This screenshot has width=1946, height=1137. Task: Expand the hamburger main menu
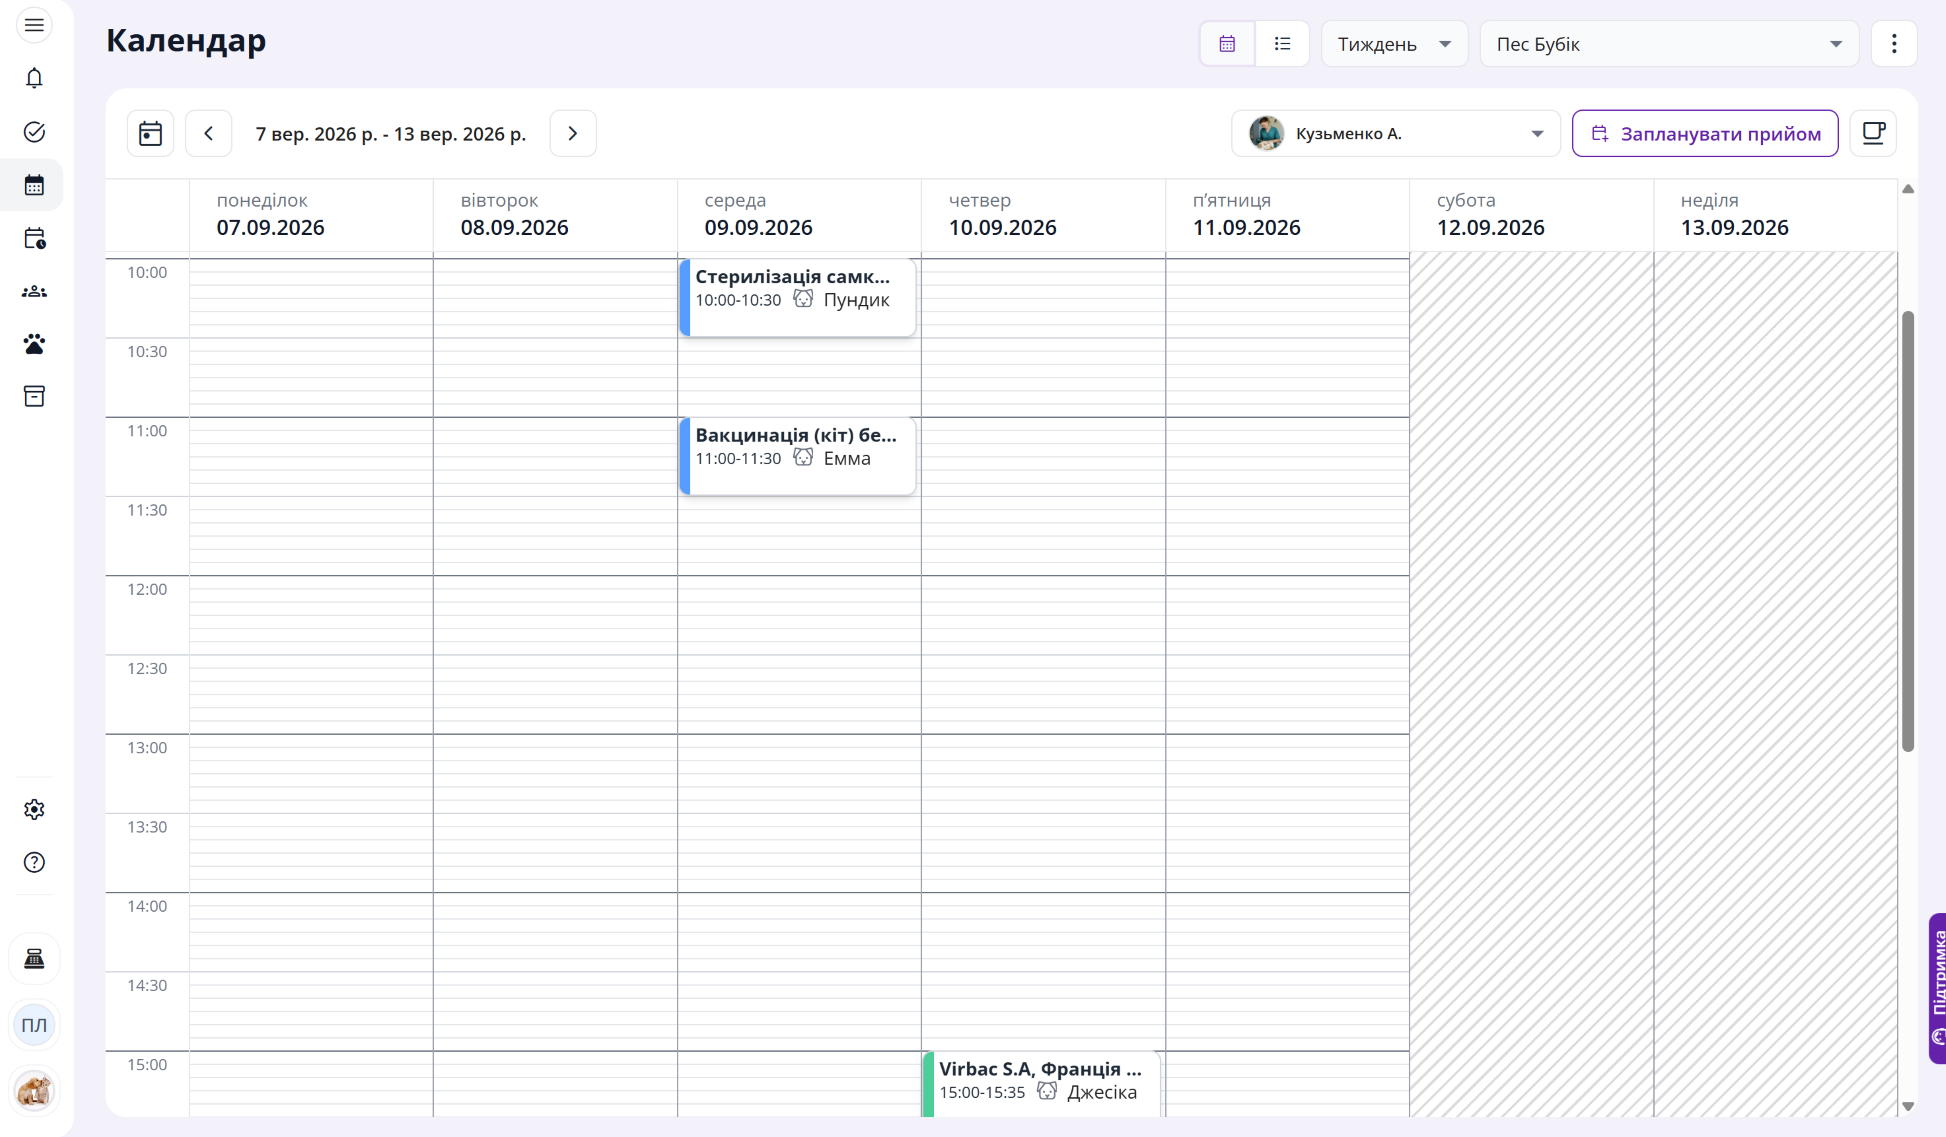coord(34,25)
